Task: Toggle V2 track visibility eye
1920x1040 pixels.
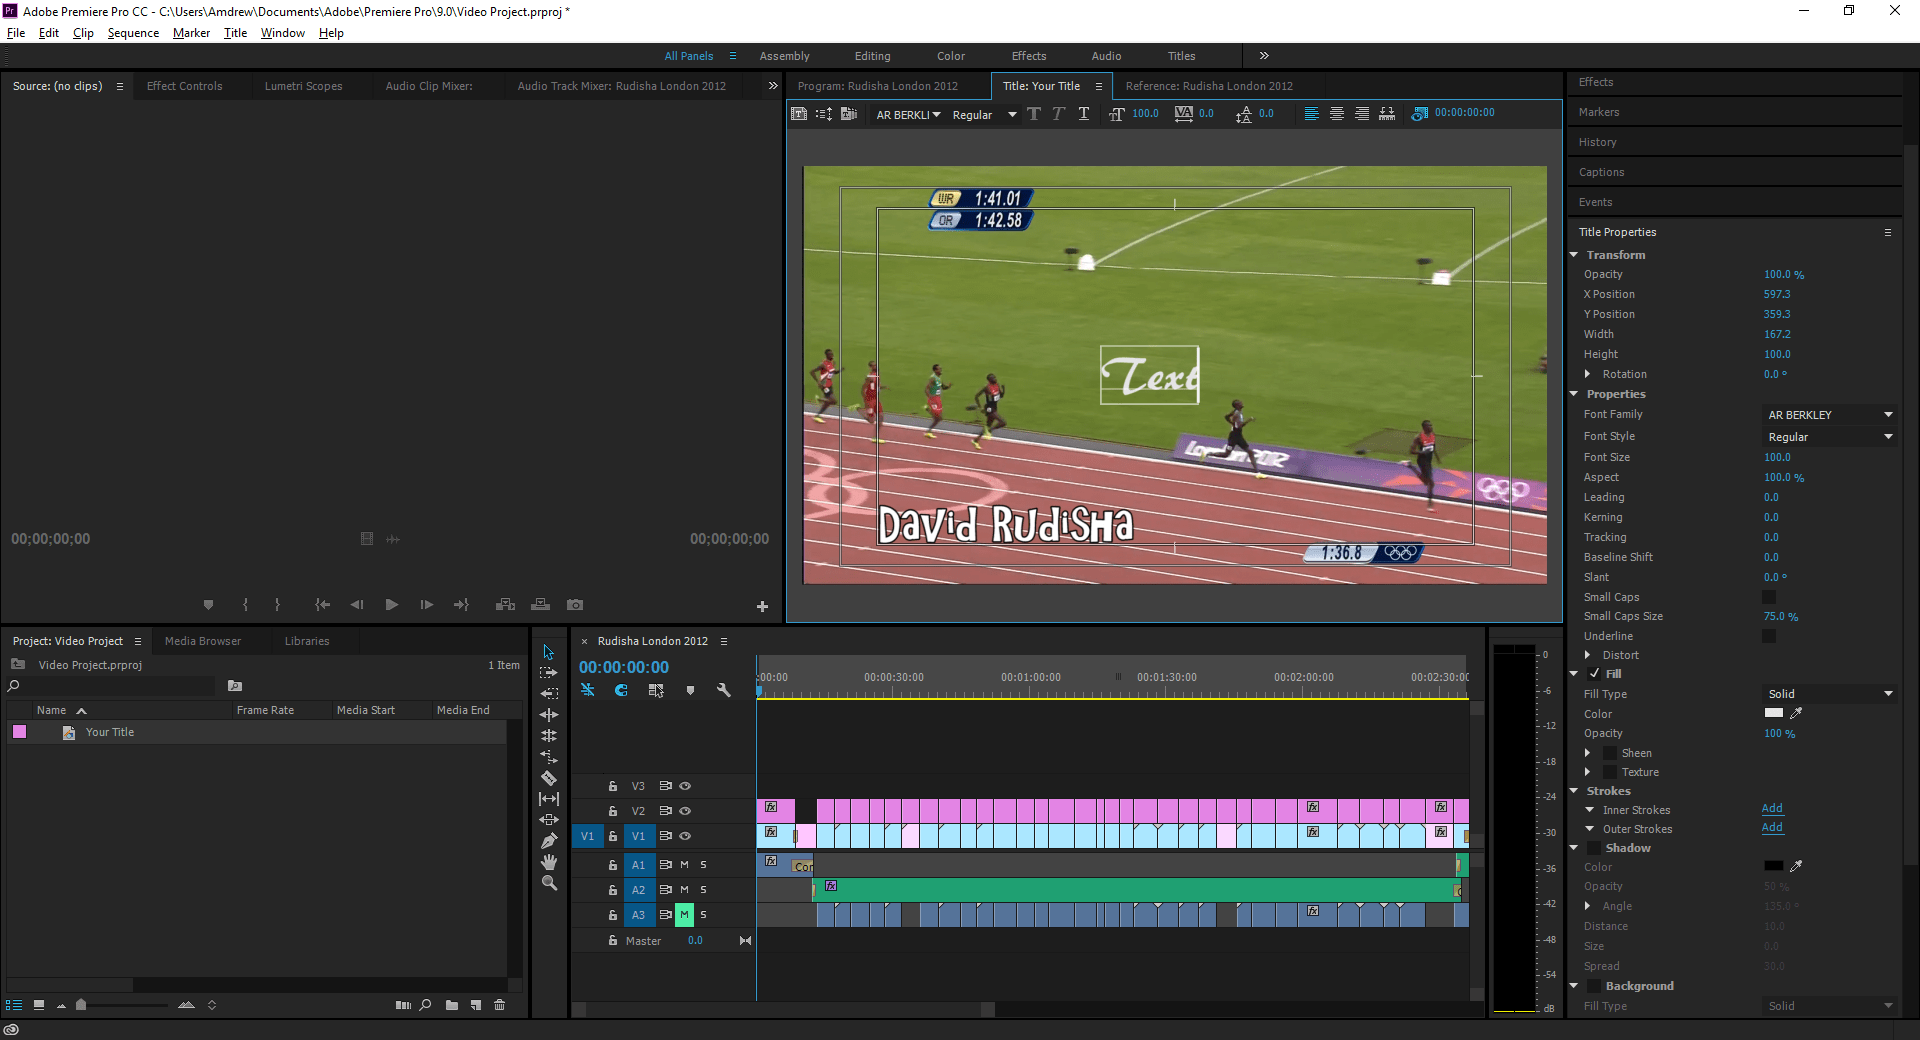Action: (685, 811)
